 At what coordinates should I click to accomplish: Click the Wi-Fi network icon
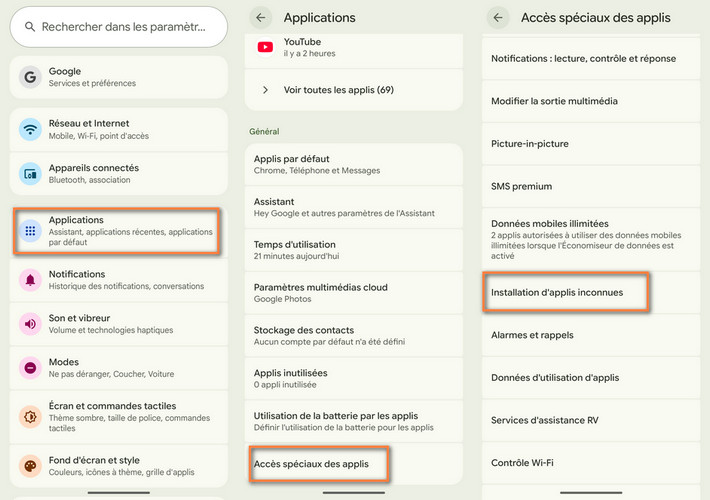tap(31, 129)
